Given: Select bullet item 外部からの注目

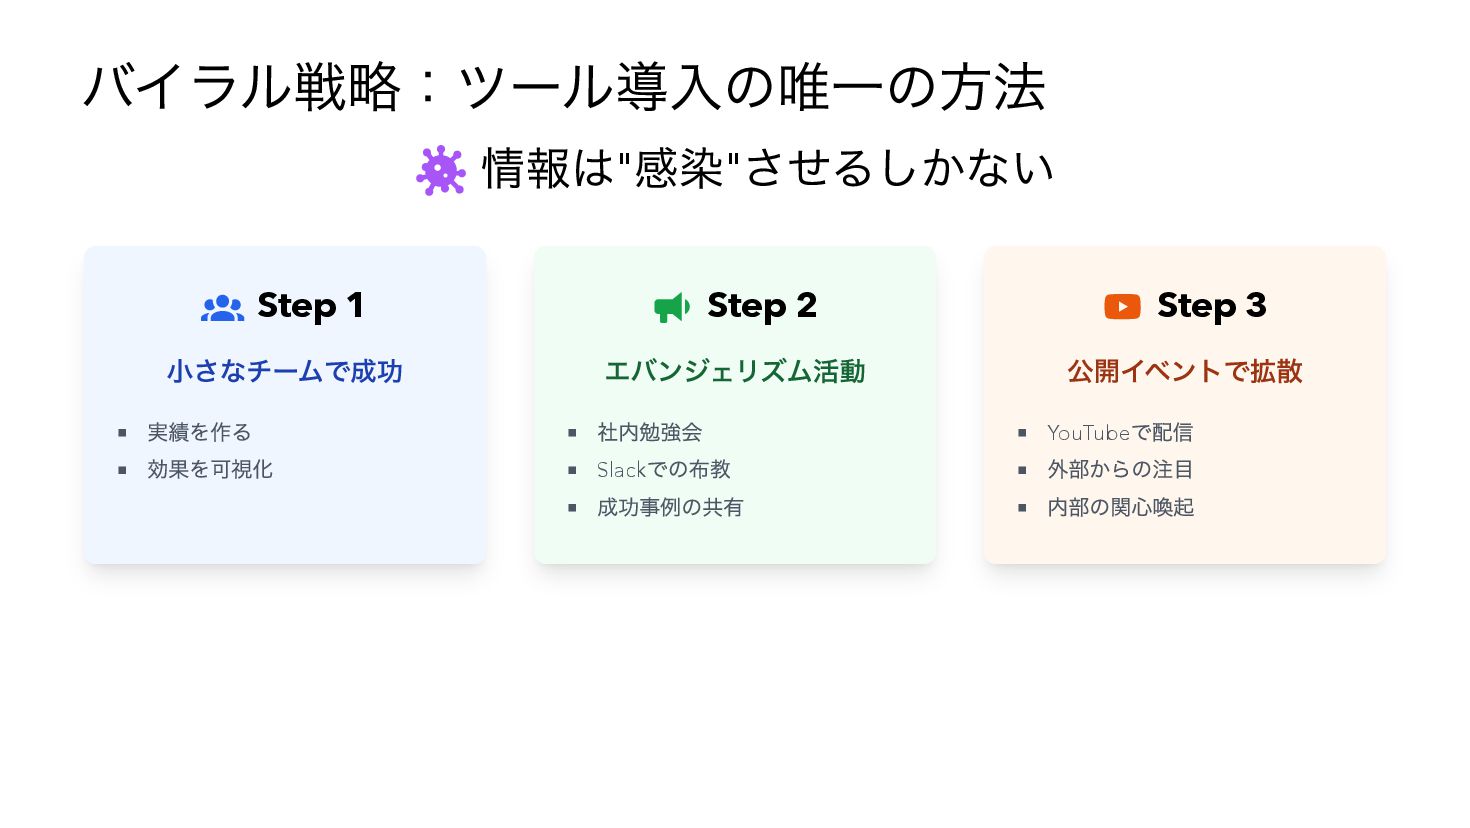Looking at the screenshot, I should pos(1120,469).
